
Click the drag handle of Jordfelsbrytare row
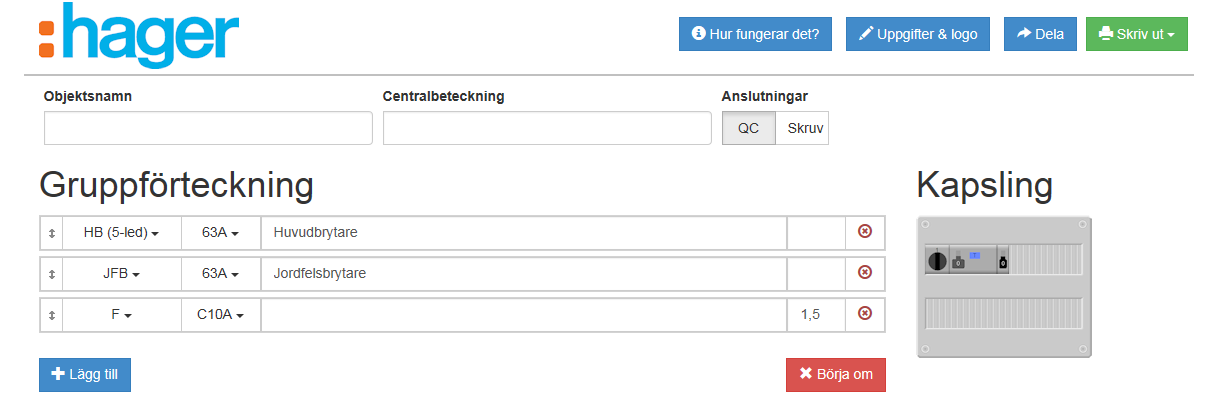pyautogui.click(x=51, y=272)
